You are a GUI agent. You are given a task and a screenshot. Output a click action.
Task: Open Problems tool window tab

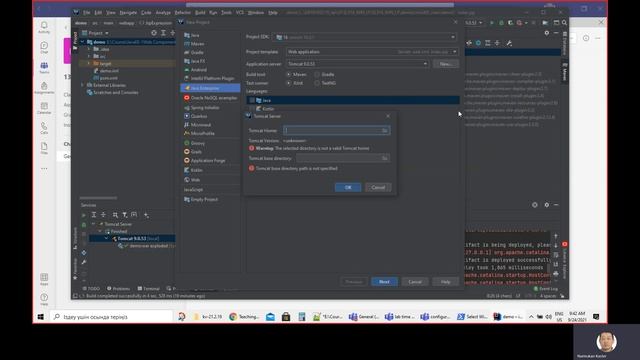click(119, 289)
